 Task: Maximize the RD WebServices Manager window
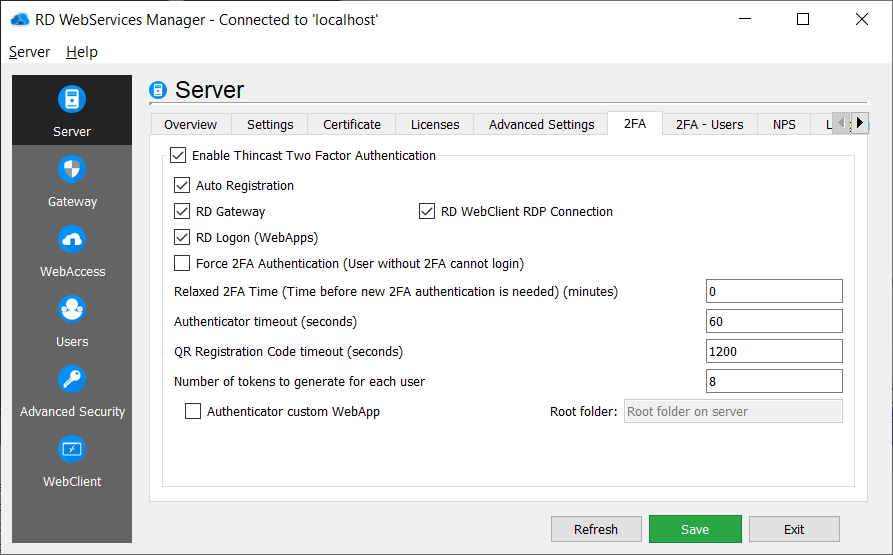pyautogui.click(x=803, y=19)
